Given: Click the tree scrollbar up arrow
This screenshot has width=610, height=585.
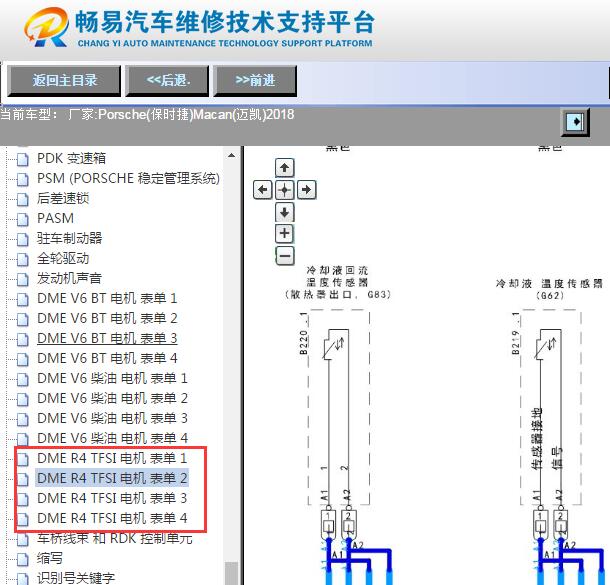Looking at the screenshot, I should point(231,156).
